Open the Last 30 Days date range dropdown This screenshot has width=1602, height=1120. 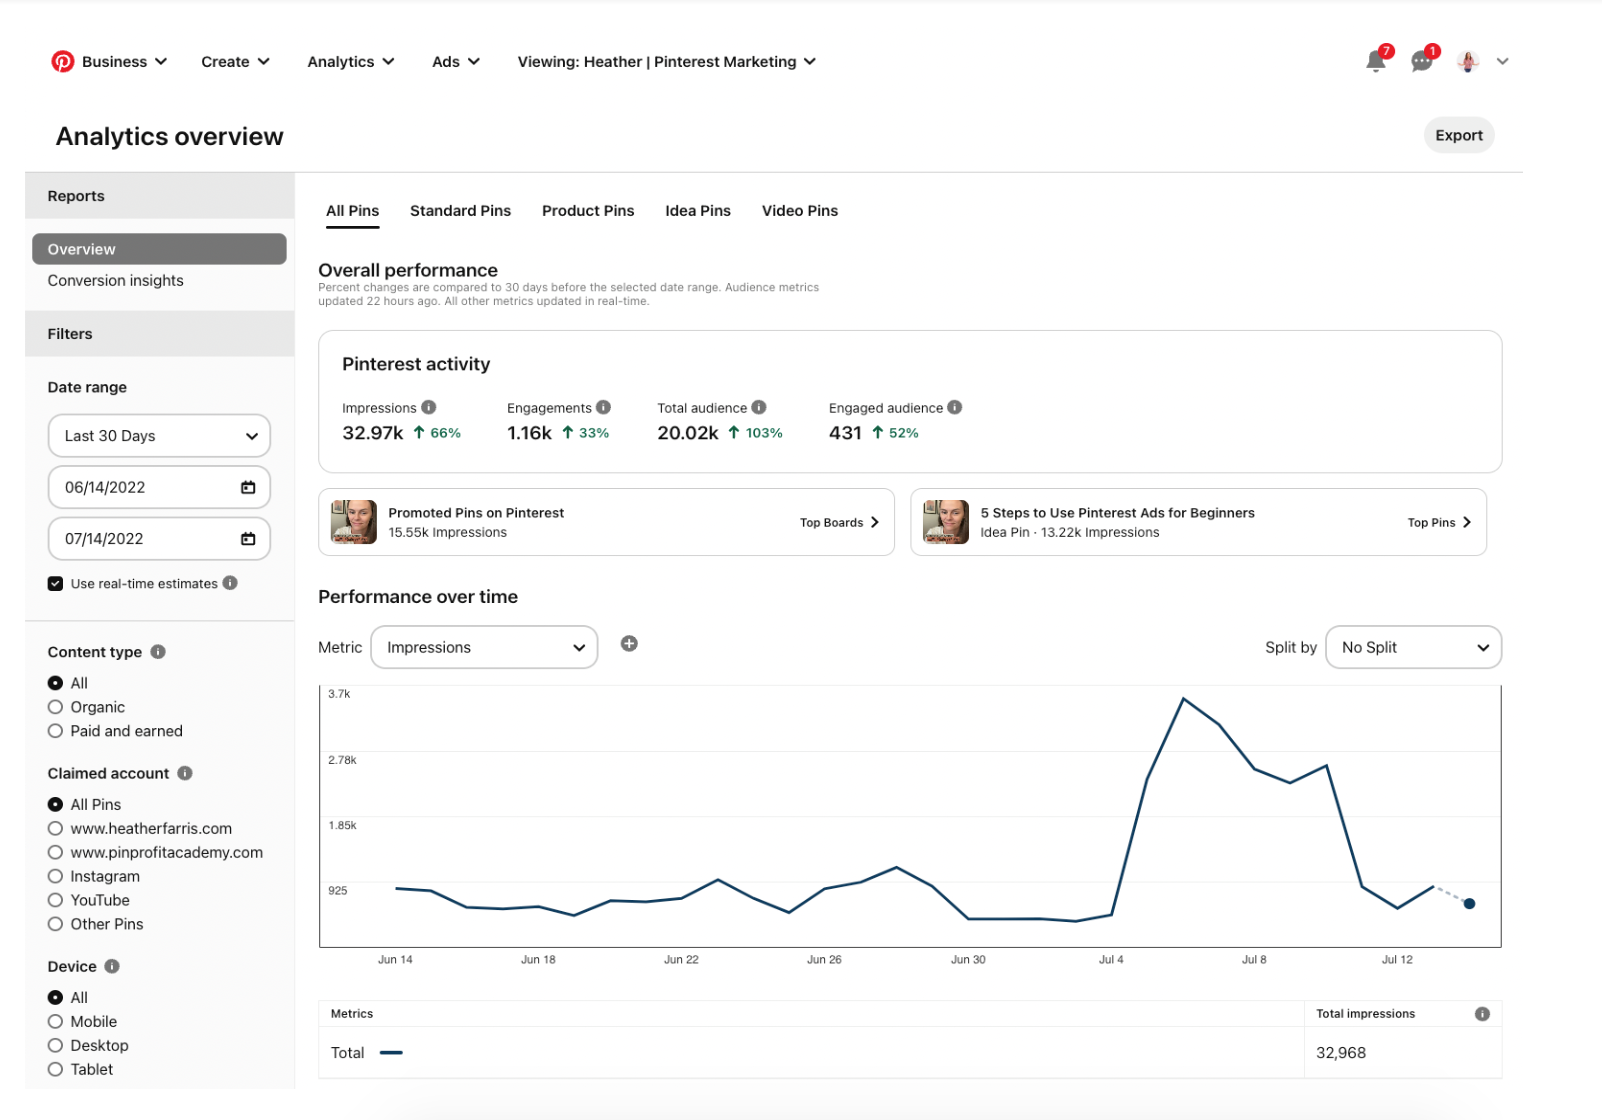159,436
